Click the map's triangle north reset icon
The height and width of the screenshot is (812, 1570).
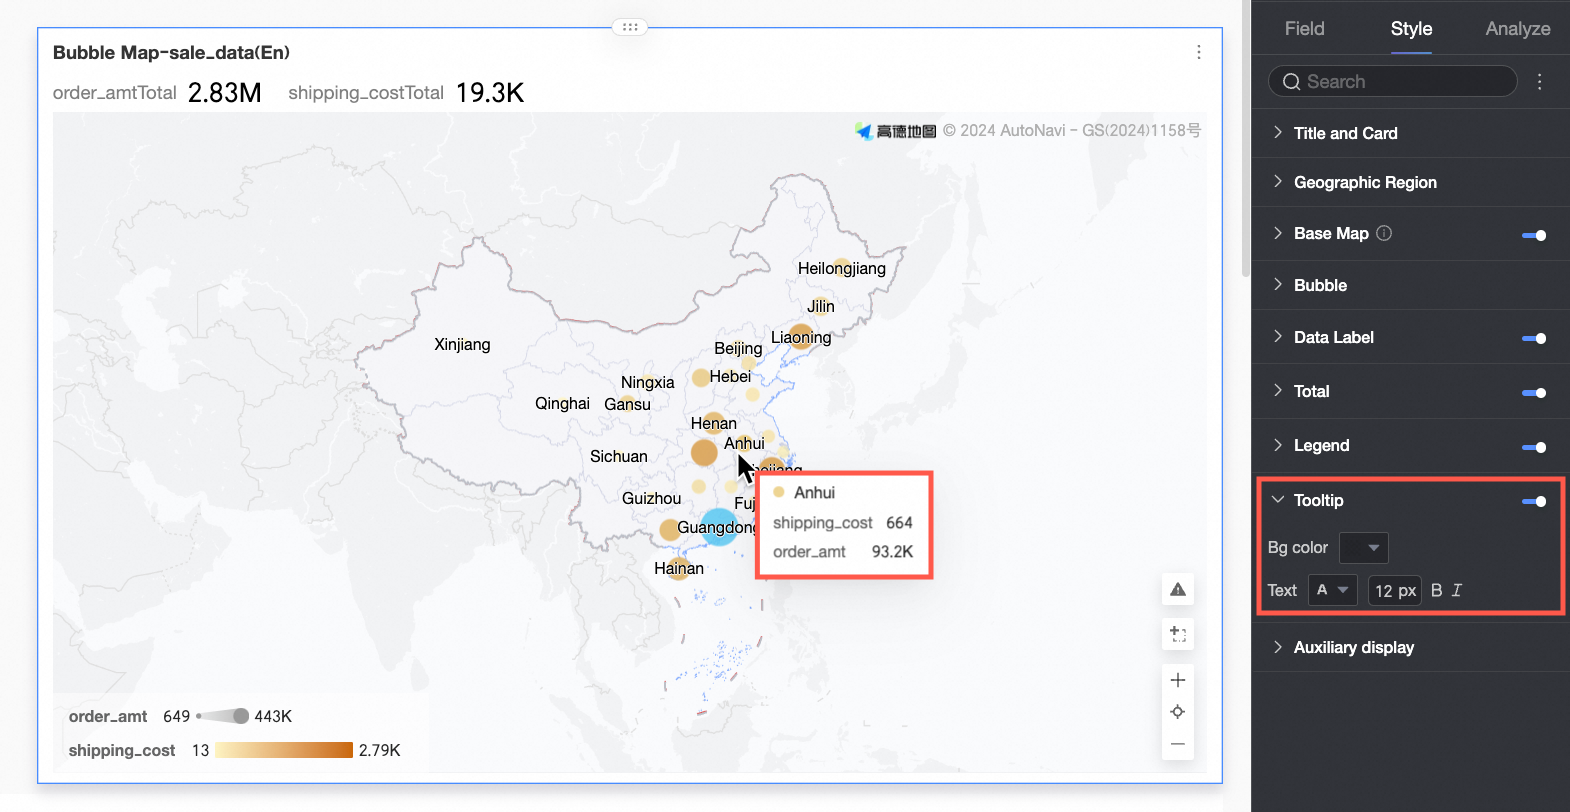tap(1178, 589)
